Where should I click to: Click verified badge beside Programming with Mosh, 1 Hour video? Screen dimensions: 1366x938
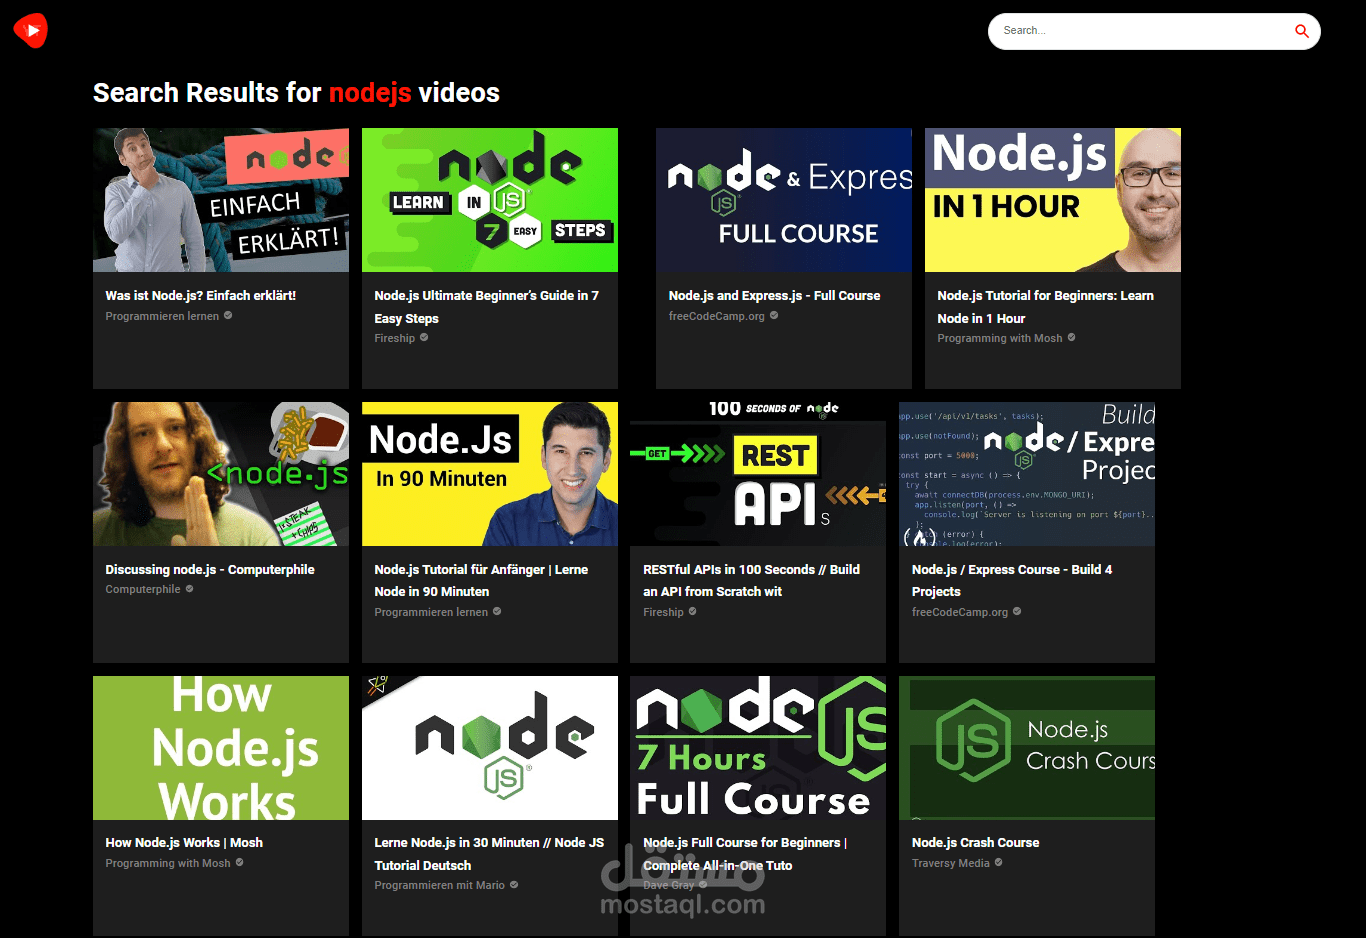pos(1071,337)
